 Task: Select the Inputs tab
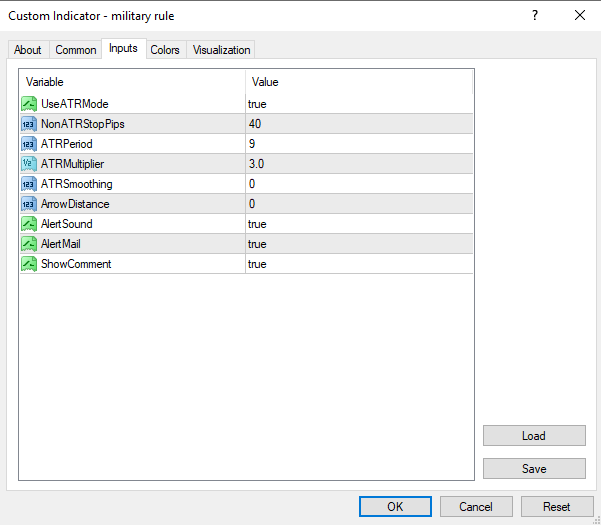[x=123, y=48]
